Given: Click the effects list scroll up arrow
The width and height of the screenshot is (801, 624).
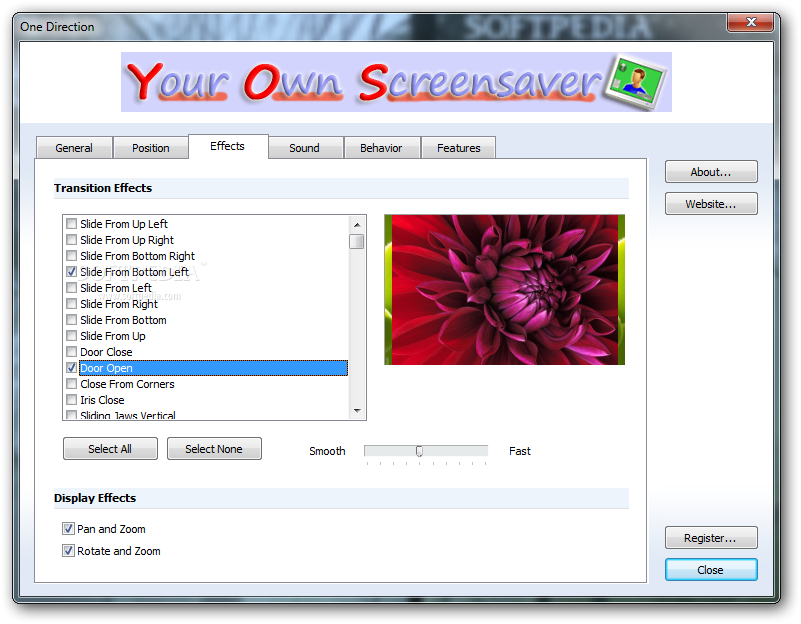Looking at the screenshot, I should point(357,225).
